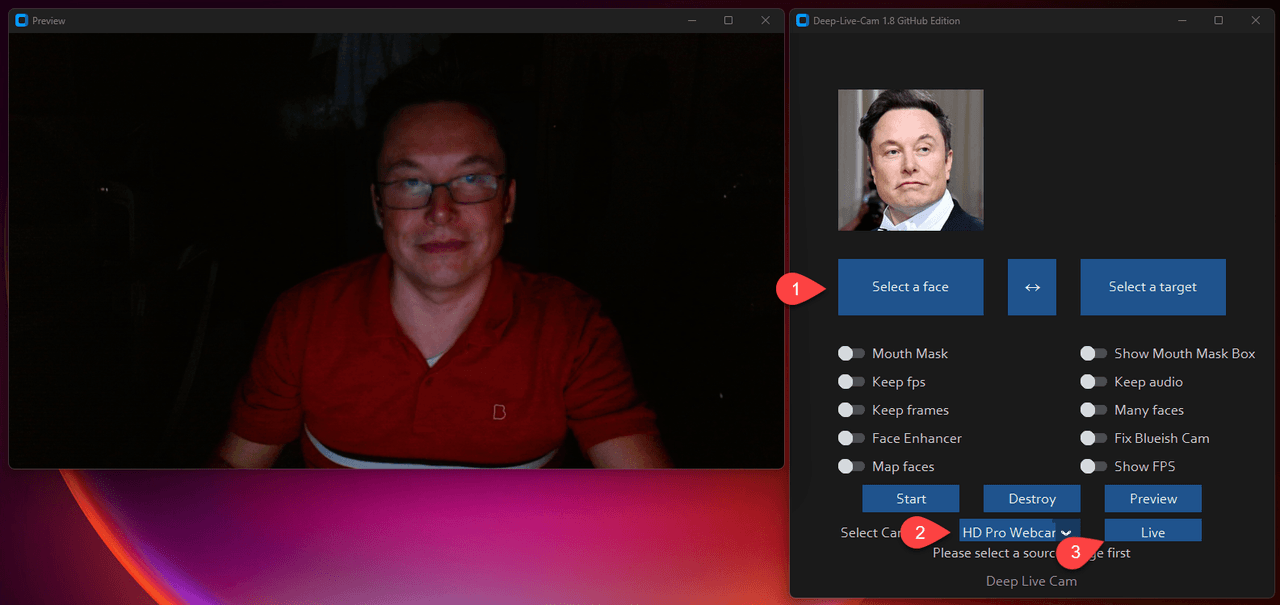This screenshot has width=1280, height=605.
Task: Click the source face thumbnail image
Action: (x=910, y=160)
